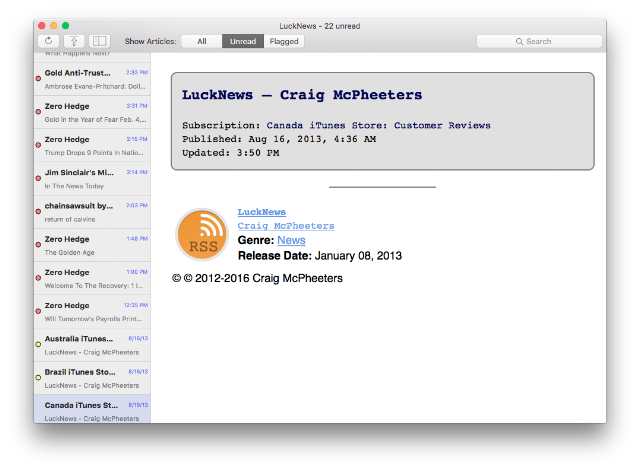
Task: Close the LuckNews window
Action: click(42, 26)
